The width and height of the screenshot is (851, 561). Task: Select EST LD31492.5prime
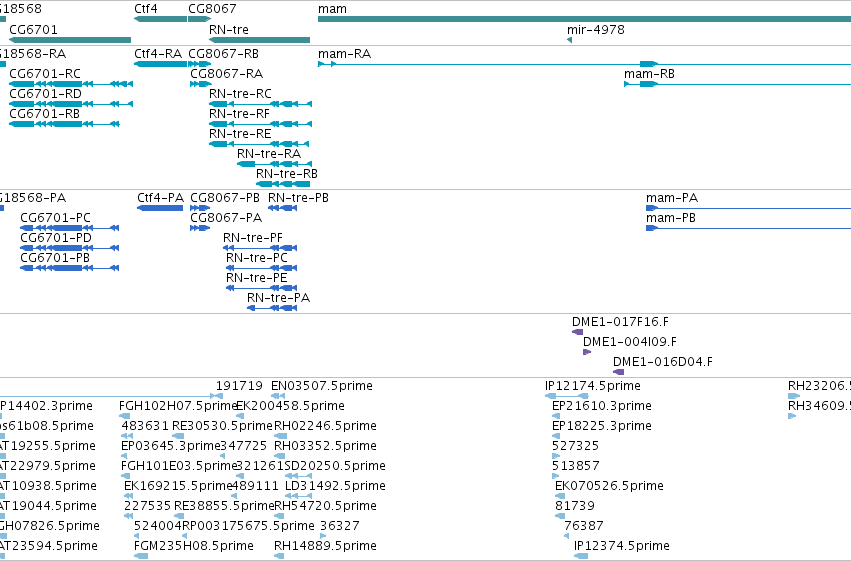pos(335,486)
